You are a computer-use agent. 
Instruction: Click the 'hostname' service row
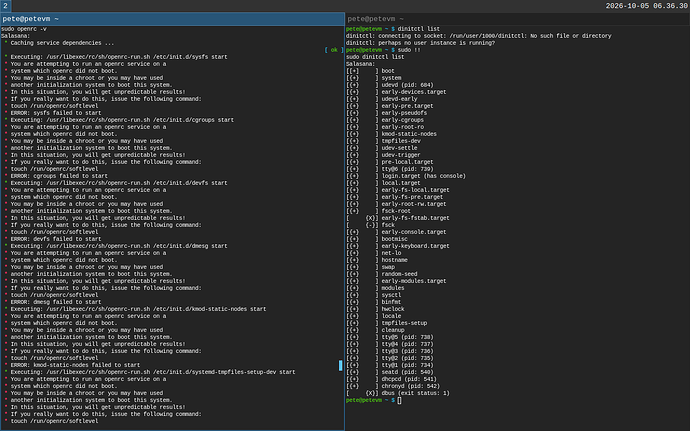tap(377, 260)
